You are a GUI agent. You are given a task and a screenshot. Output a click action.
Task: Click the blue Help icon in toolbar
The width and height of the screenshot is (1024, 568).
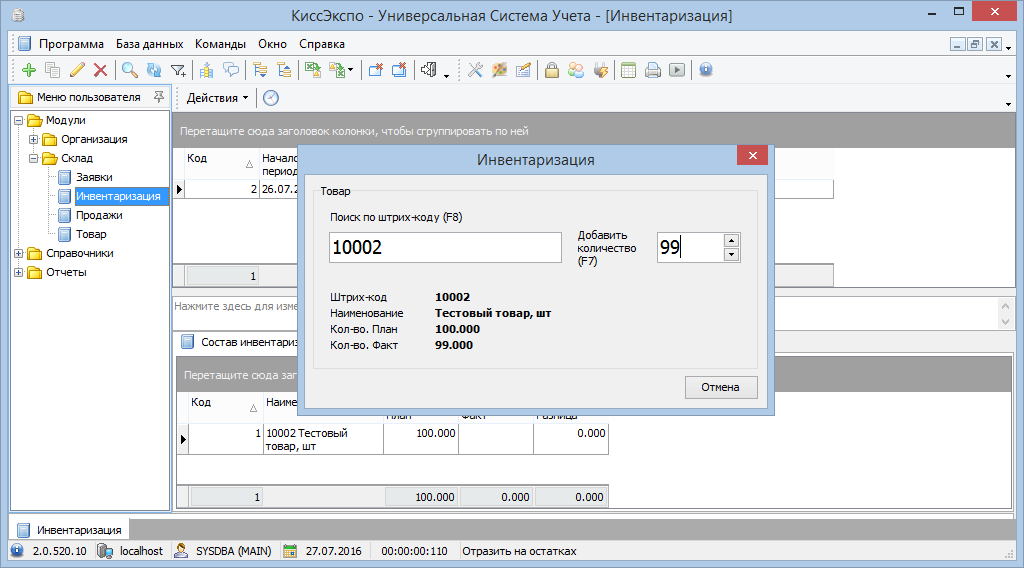(x=706, y=70)
